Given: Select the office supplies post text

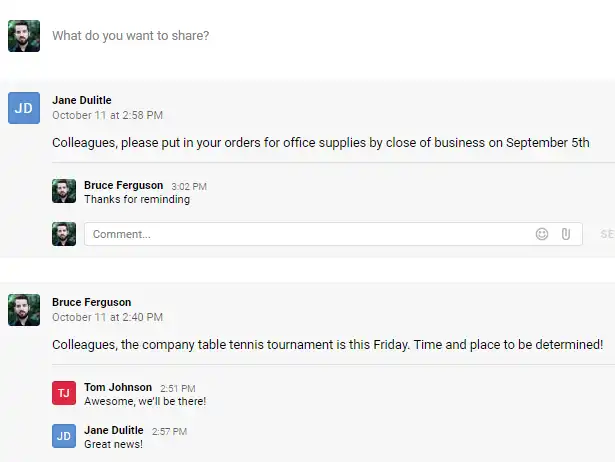Looking at the screenshot, I should 321,143.
